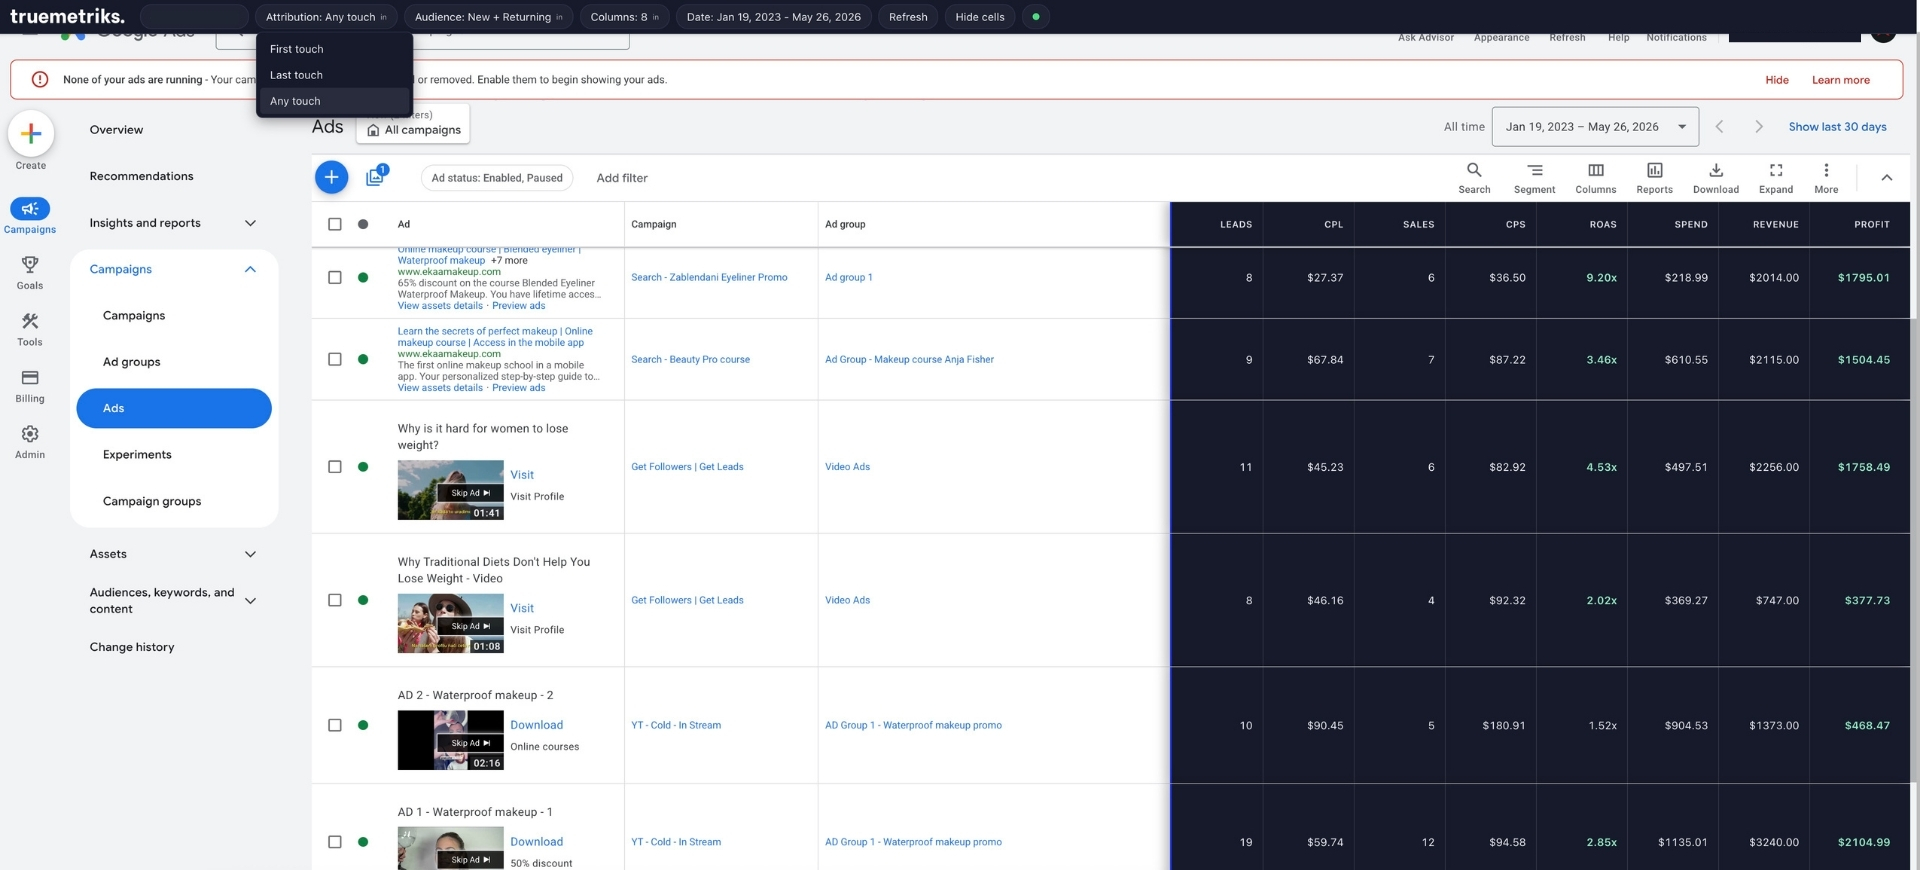
Task: Check the Beauty Pro course ad row
Action: click(x=335, y=359)
